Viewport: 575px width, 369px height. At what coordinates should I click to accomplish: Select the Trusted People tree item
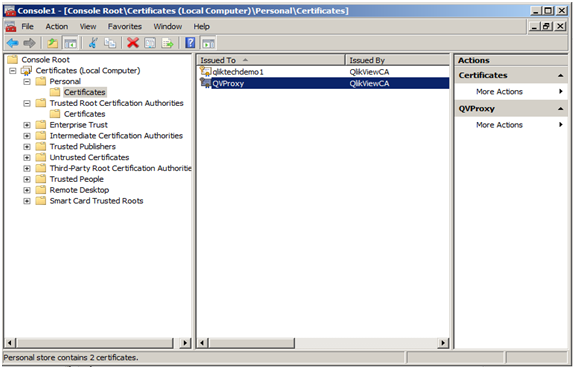pos(76,179)
